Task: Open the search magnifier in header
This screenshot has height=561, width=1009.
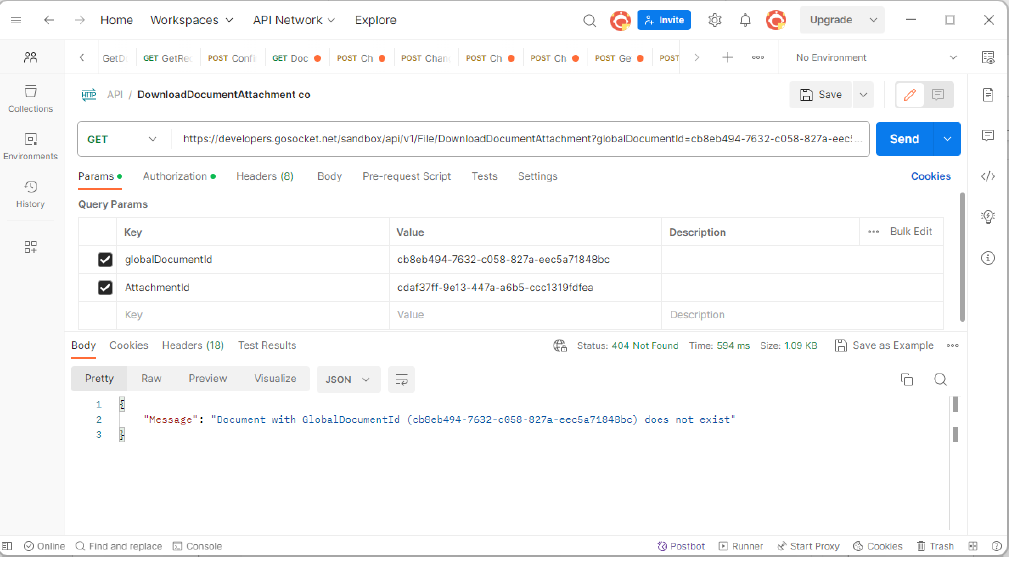Action: [589, 21]
